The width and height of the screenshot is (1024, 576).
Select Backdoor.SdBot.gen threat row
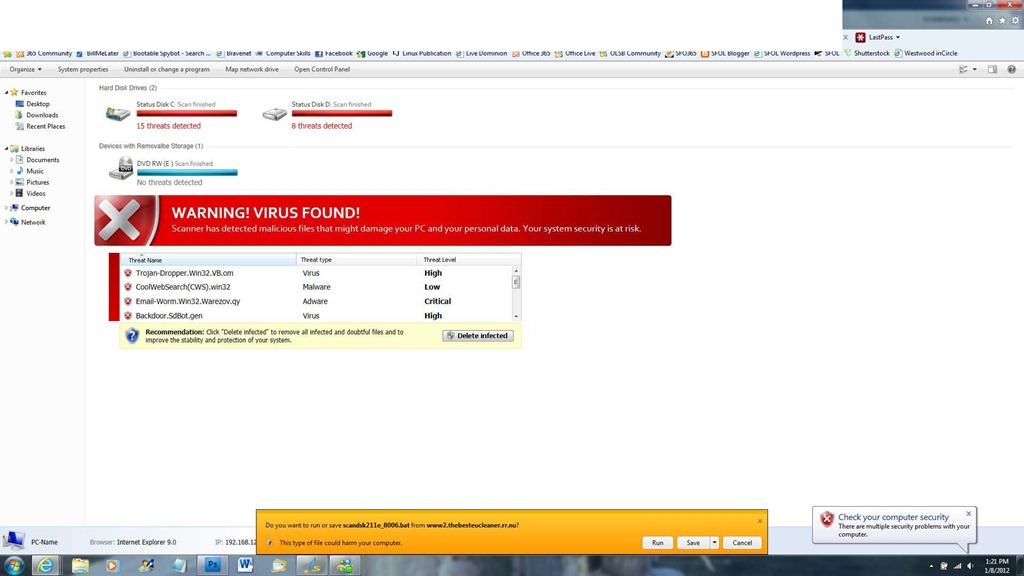pyautogui.click(x=316, y=315)
